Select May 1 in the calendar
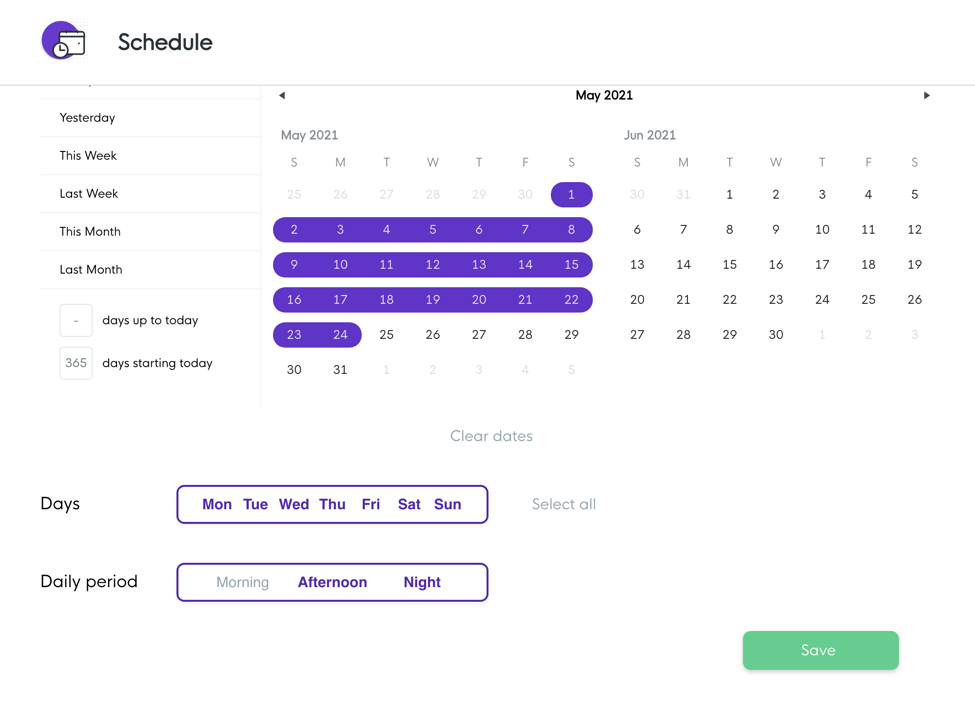 (x=571, y=195)
